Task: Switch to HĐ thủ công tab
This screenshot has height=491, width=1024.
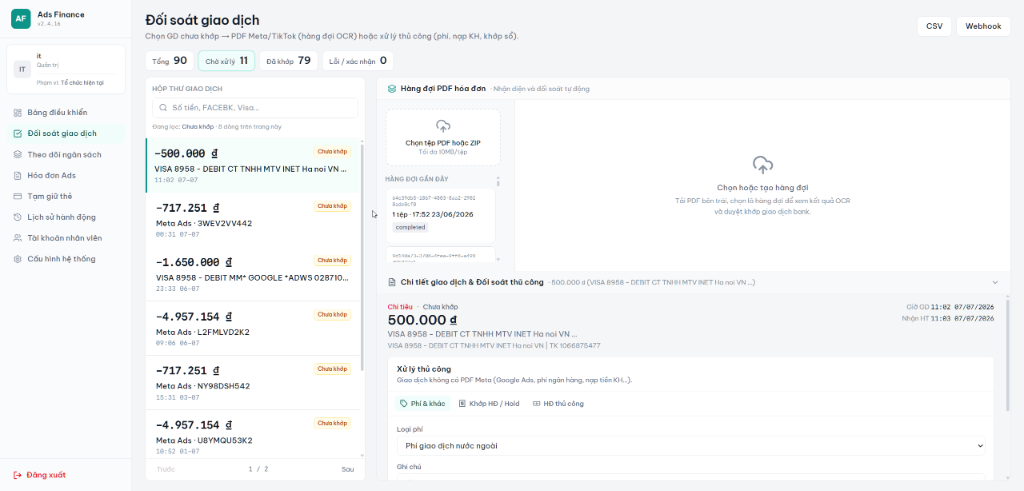Action: click(x=558, y=404)
